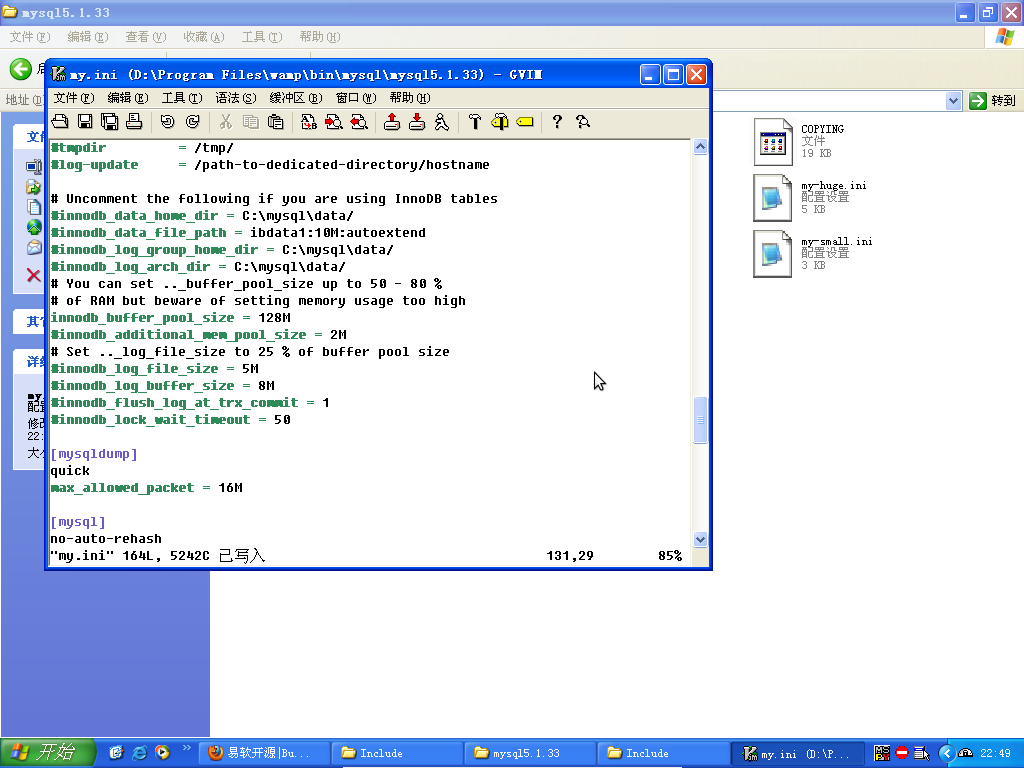Run a Vim script from the toolbar
Image resolution: width=1024 pixels, height=768 pixels.
[441, 121]
